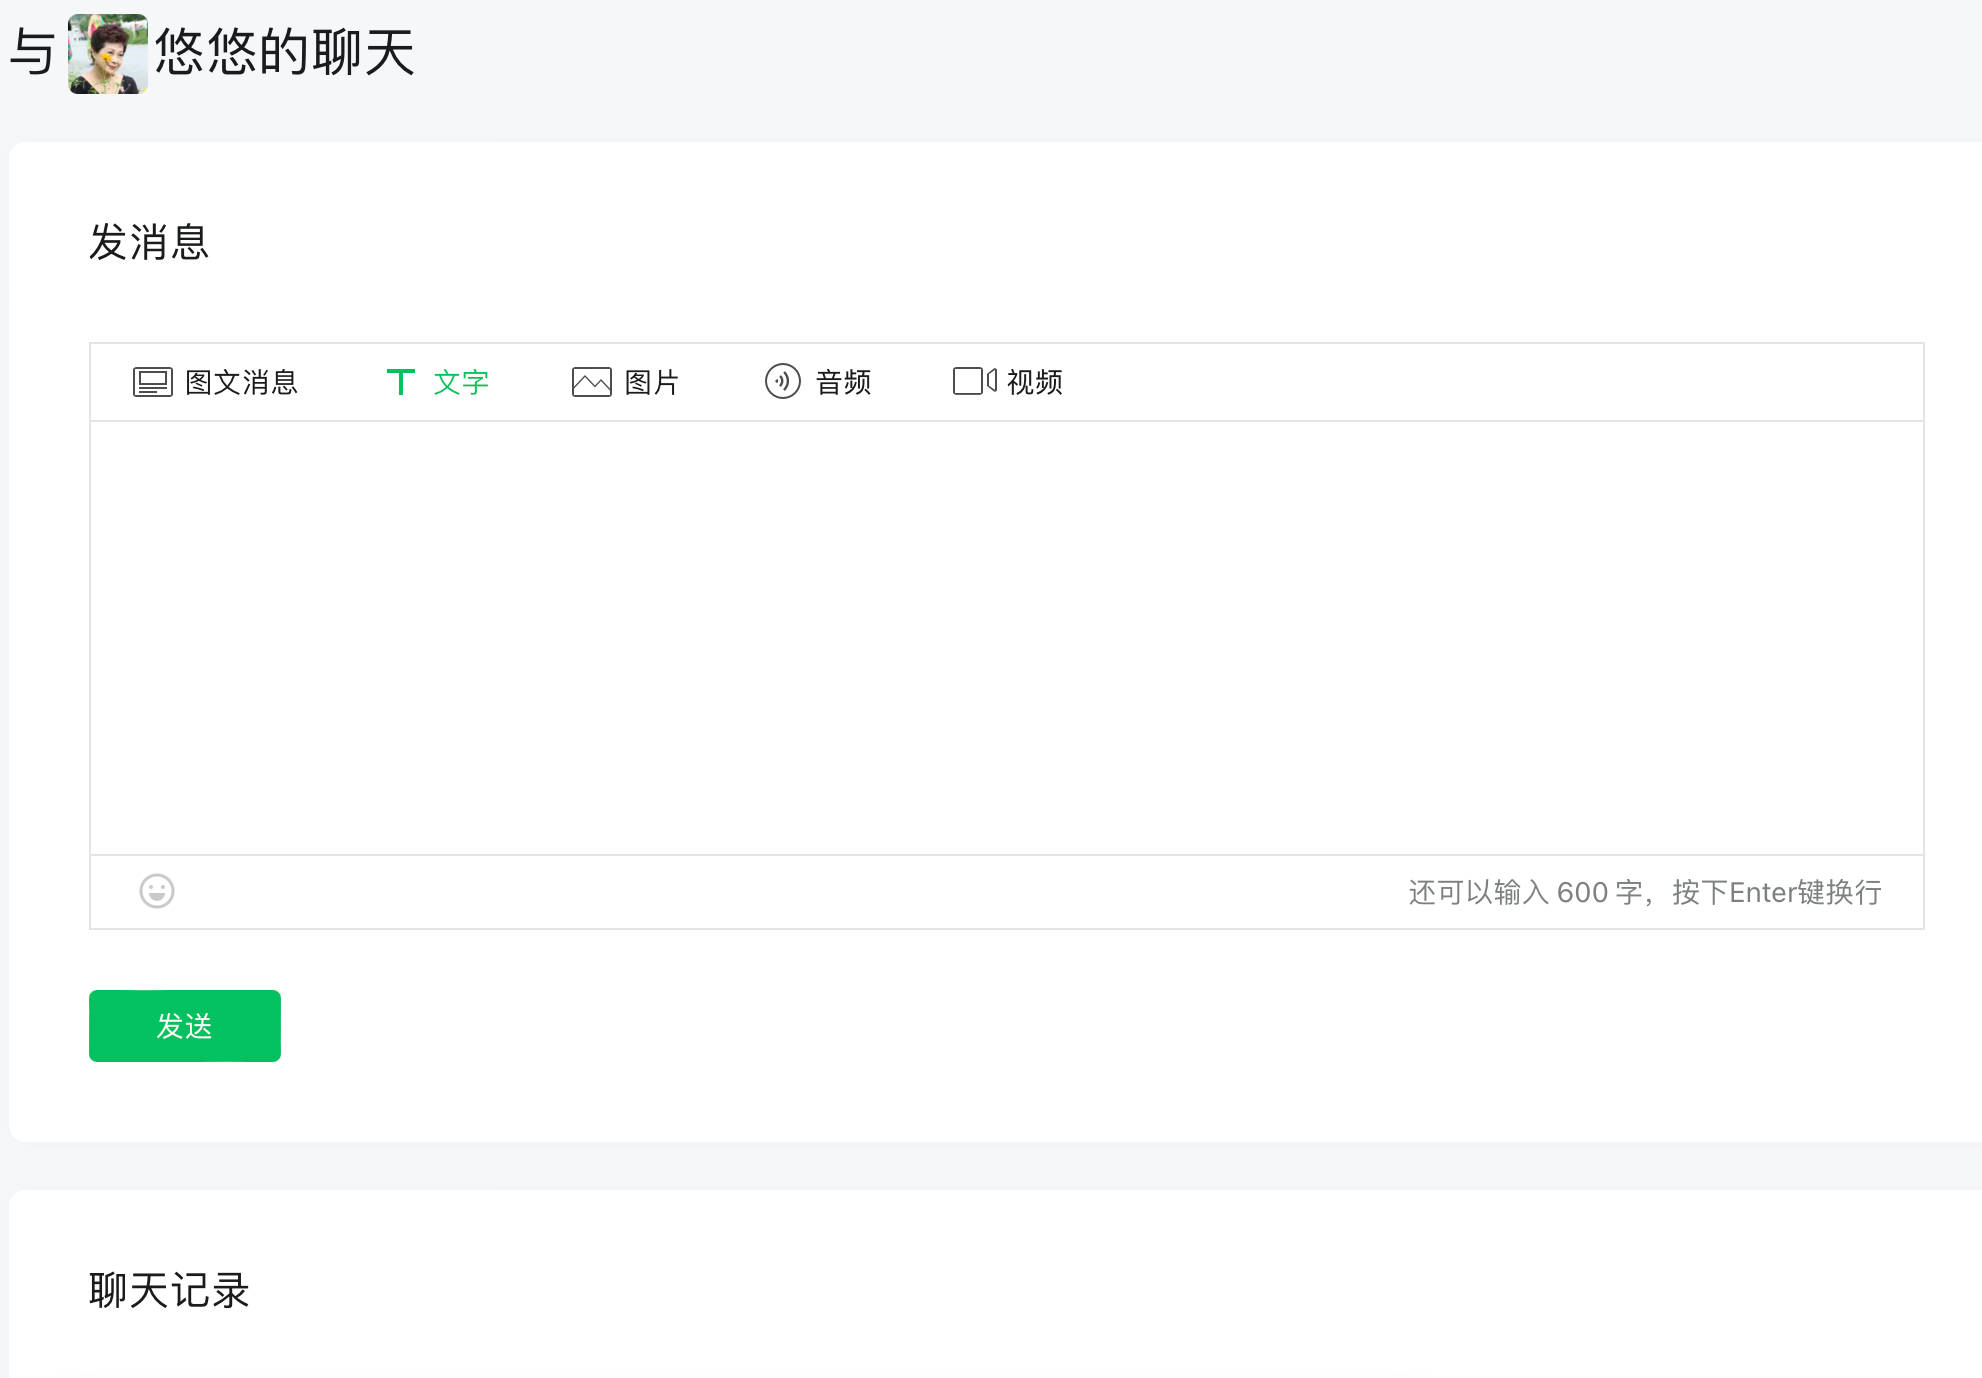Click the 图片 picture icon
The width and height of the screenshot is (1982, 1378).
point(591,382)
